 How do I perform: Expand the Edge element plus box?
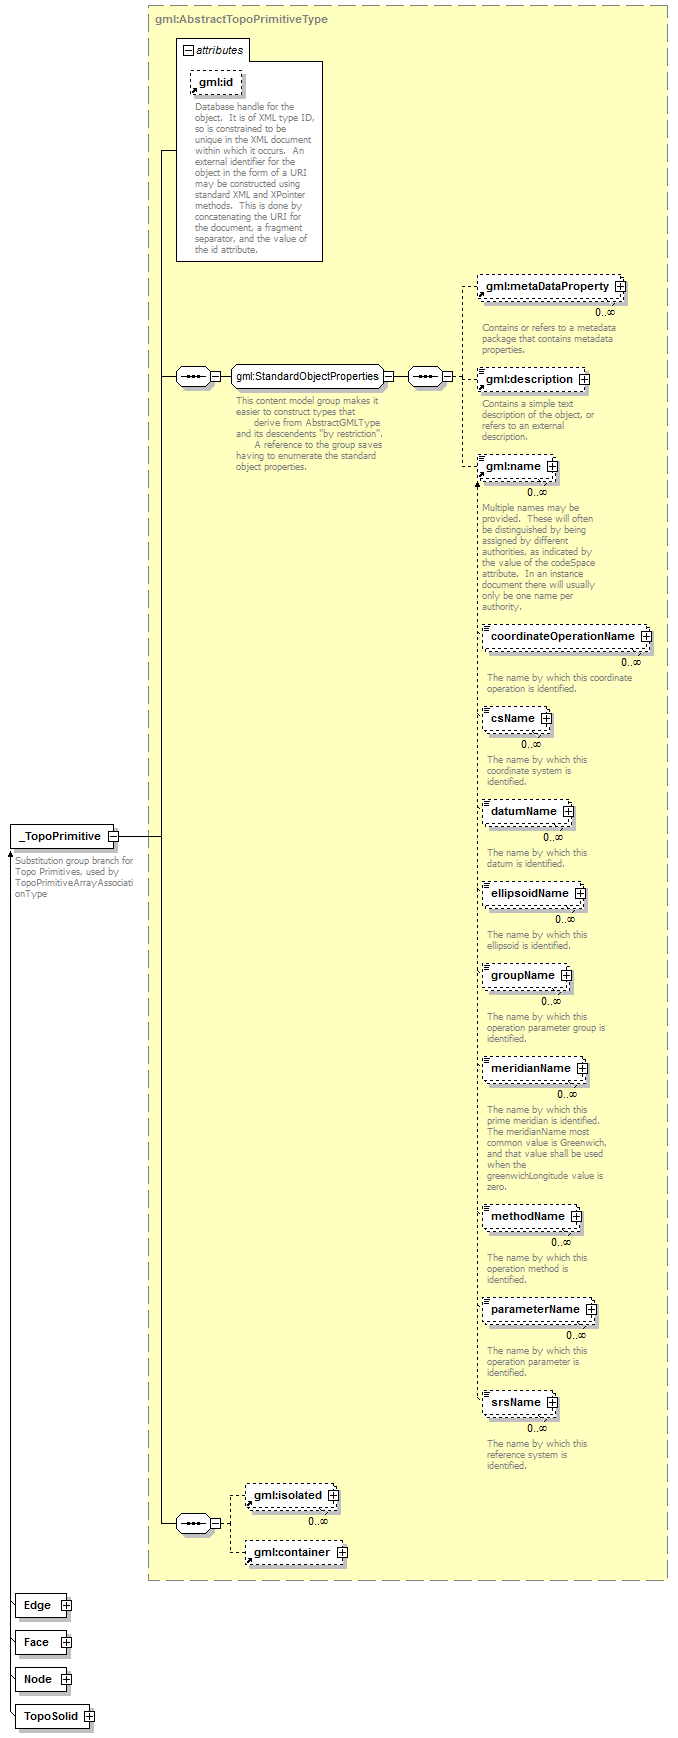pyautogui.click(x=66, y=1606)
